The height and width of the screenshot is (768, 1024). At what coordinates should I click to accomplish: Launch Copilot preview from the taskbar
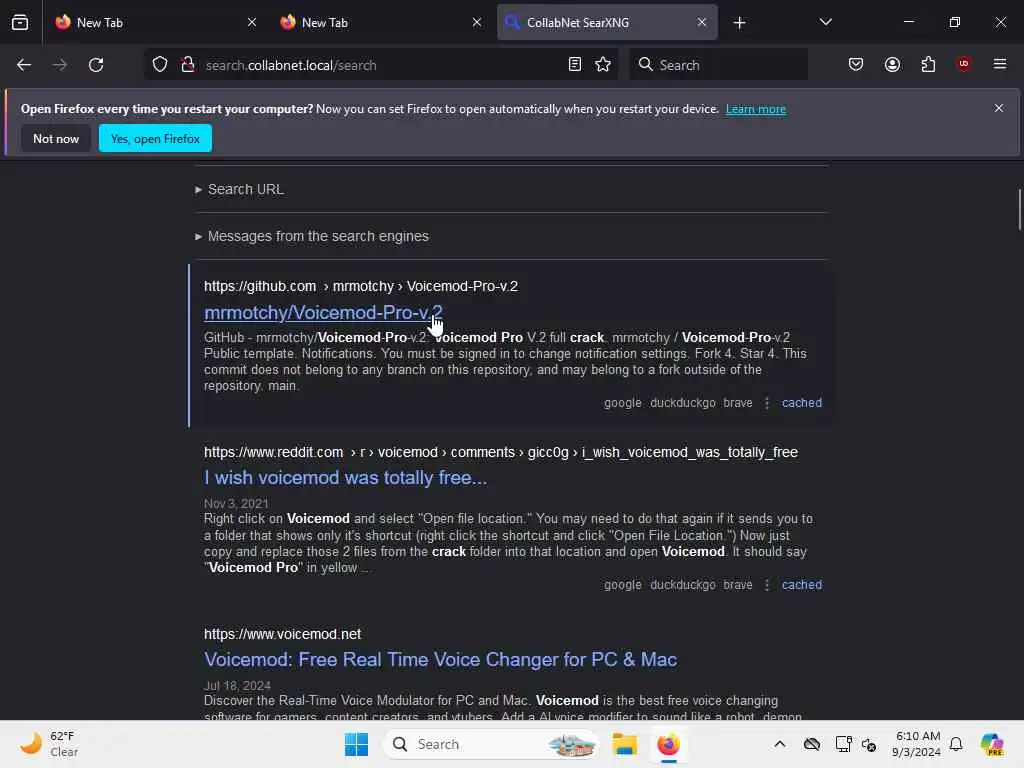click(992, 744)
